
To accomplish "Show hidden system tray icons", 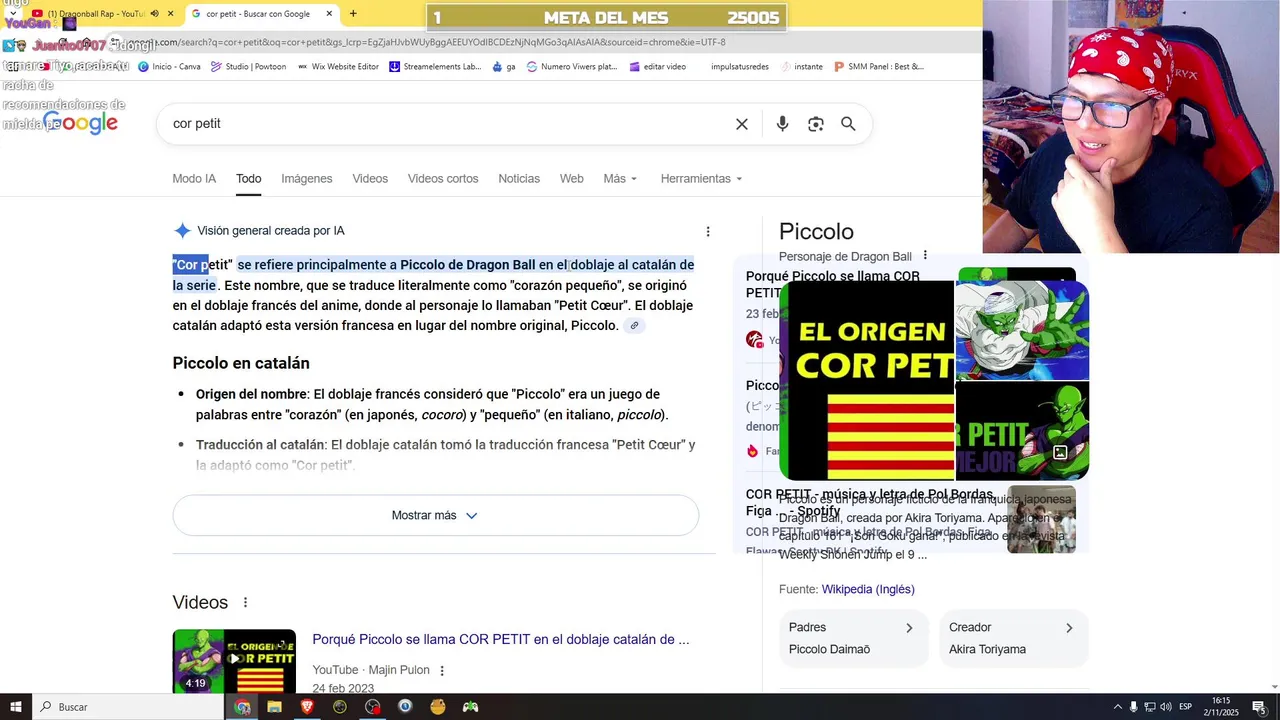I will pyautogui.click(x=1117, y=707).
